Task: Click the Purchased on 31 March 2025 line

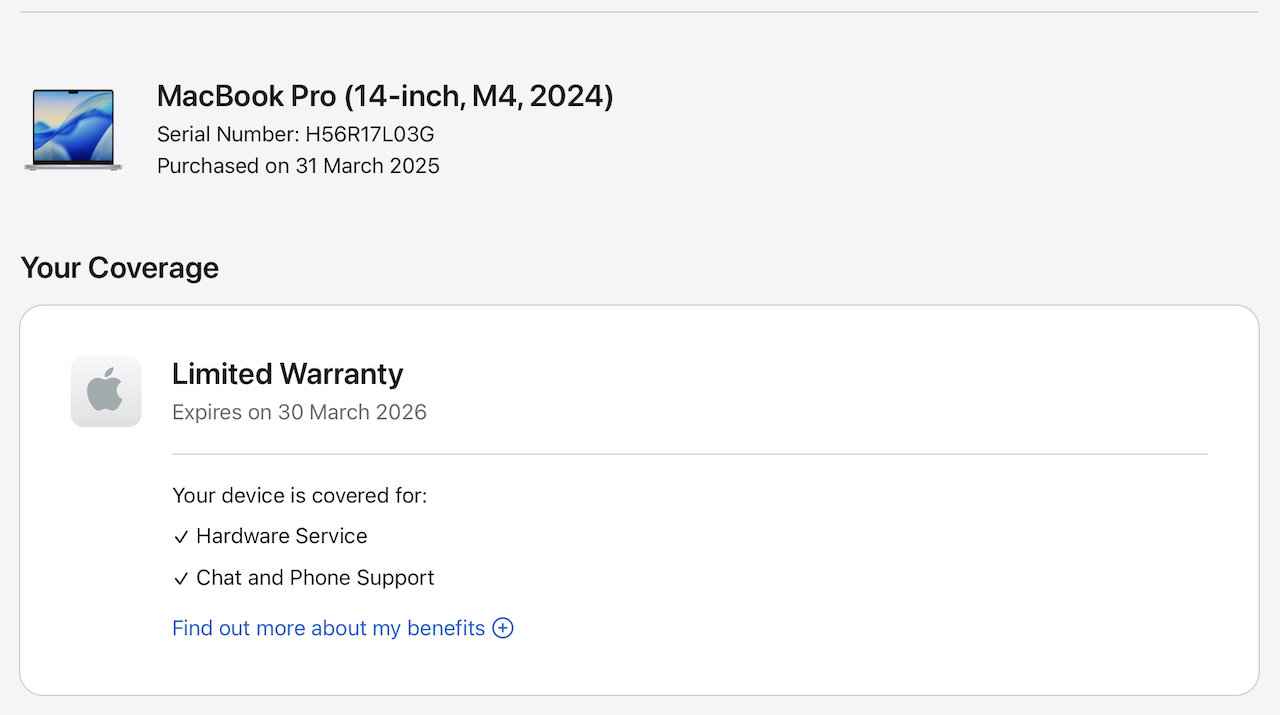Action: click(298, 166)
